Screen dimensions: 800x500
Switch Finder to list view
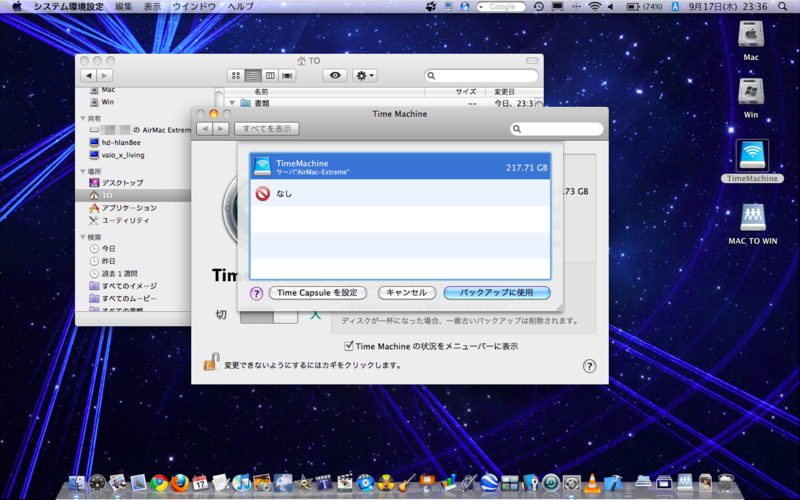pos(253,76)
